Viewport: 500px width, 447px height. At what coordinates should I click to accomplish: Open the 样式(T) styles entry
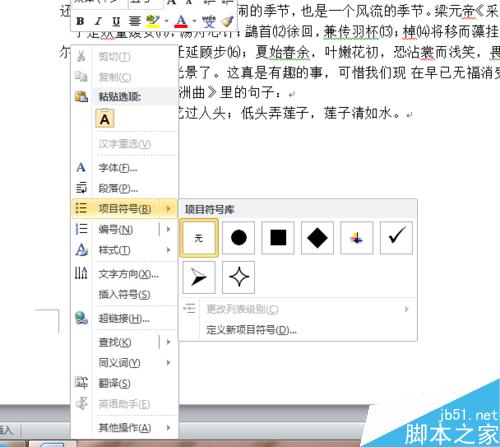(114, 250)
